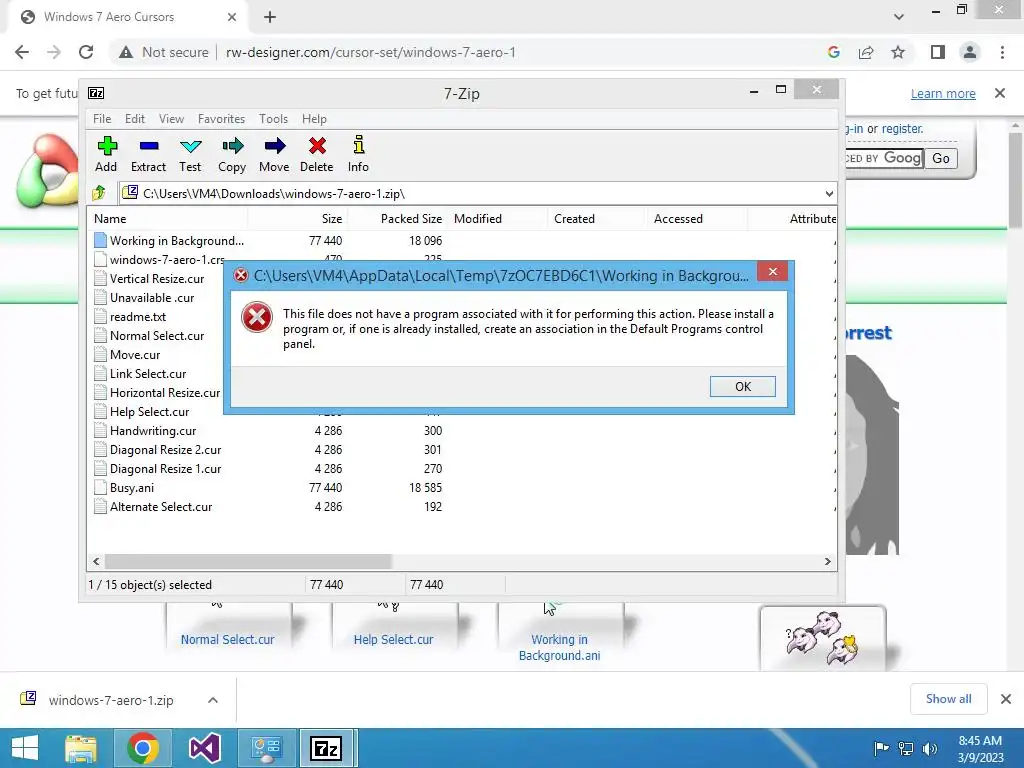
Task: Select Link Select.cur file
Action: [x=148, y=374]
